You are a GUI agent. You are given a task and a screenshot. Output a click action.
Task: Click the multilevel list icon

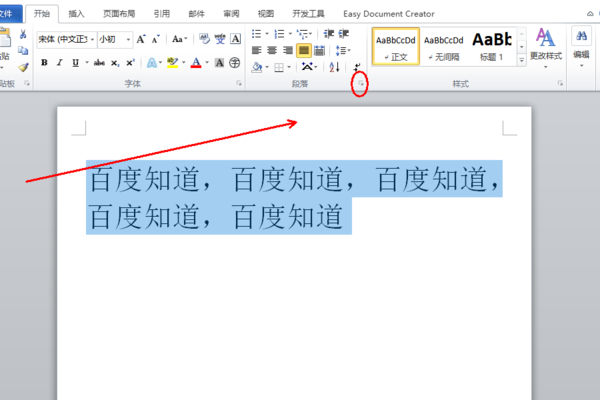click(302, 34)
